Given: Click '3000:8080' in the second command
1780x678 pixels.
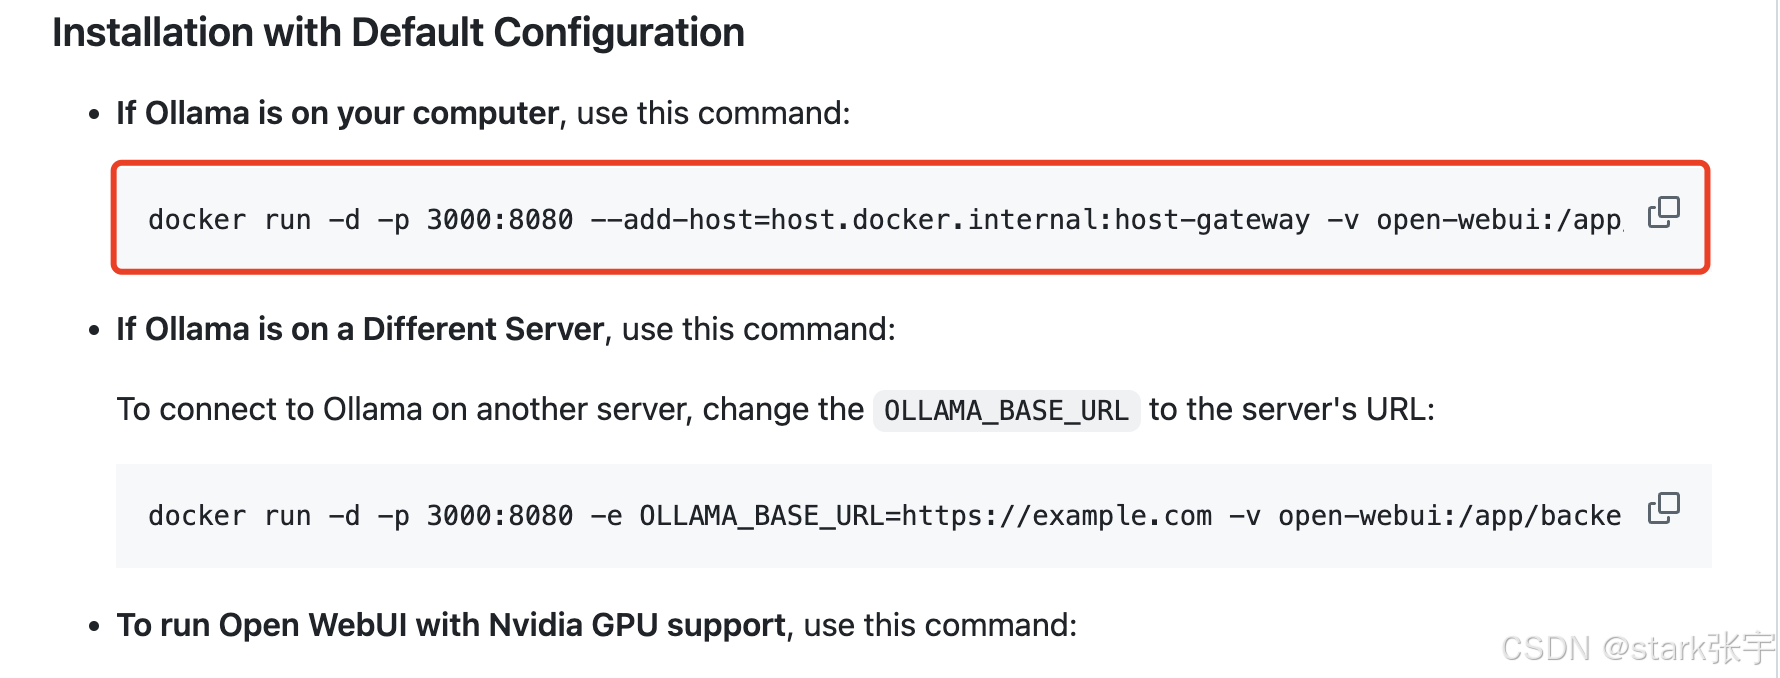Looking at the screenshot, I should (x=499, y=516).
